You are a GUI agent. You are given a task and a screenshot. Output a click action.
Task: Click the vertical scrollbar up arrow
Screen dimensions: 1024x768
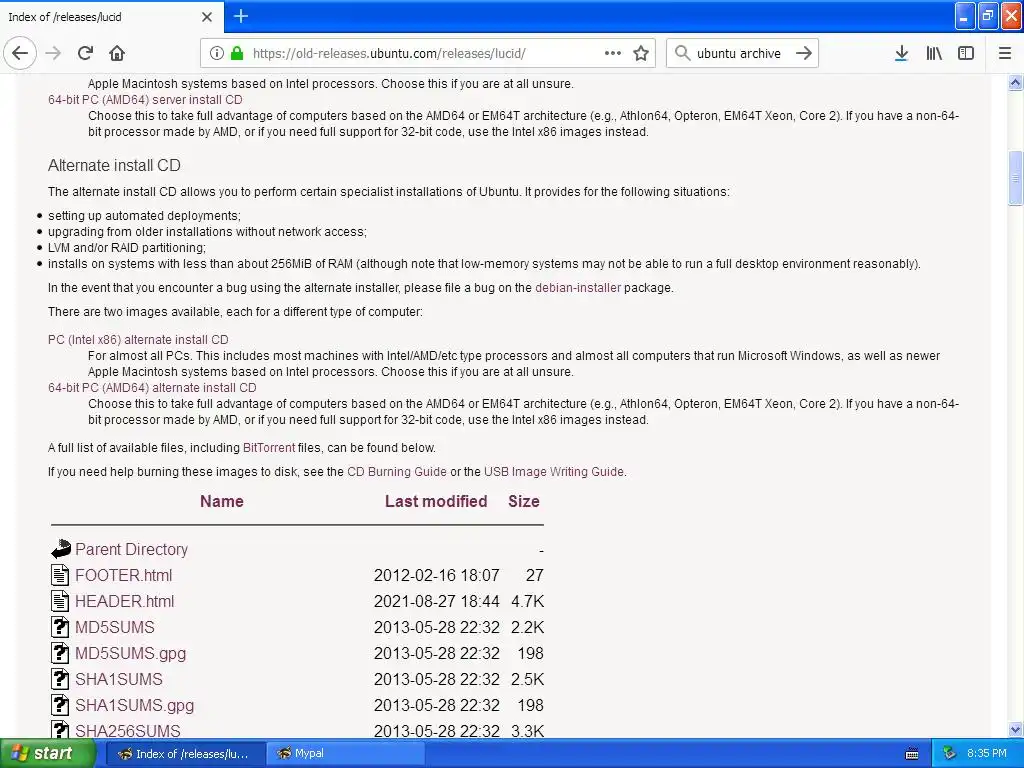(x=1015, y=82)
